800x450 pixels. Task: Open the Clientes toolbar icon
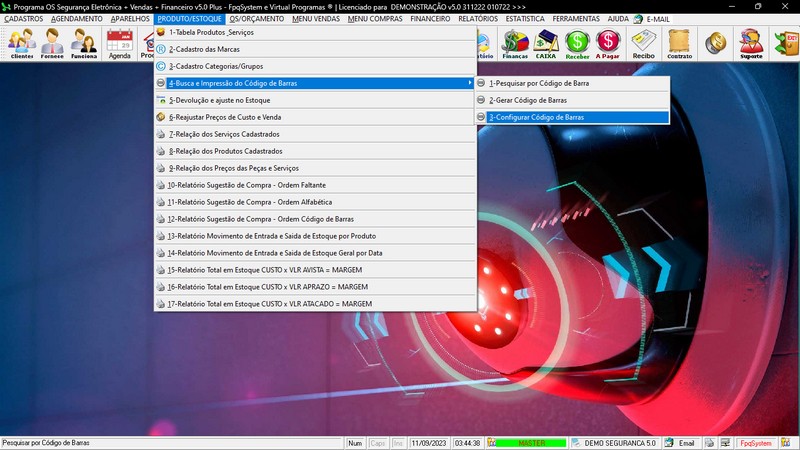click(21, 43)
